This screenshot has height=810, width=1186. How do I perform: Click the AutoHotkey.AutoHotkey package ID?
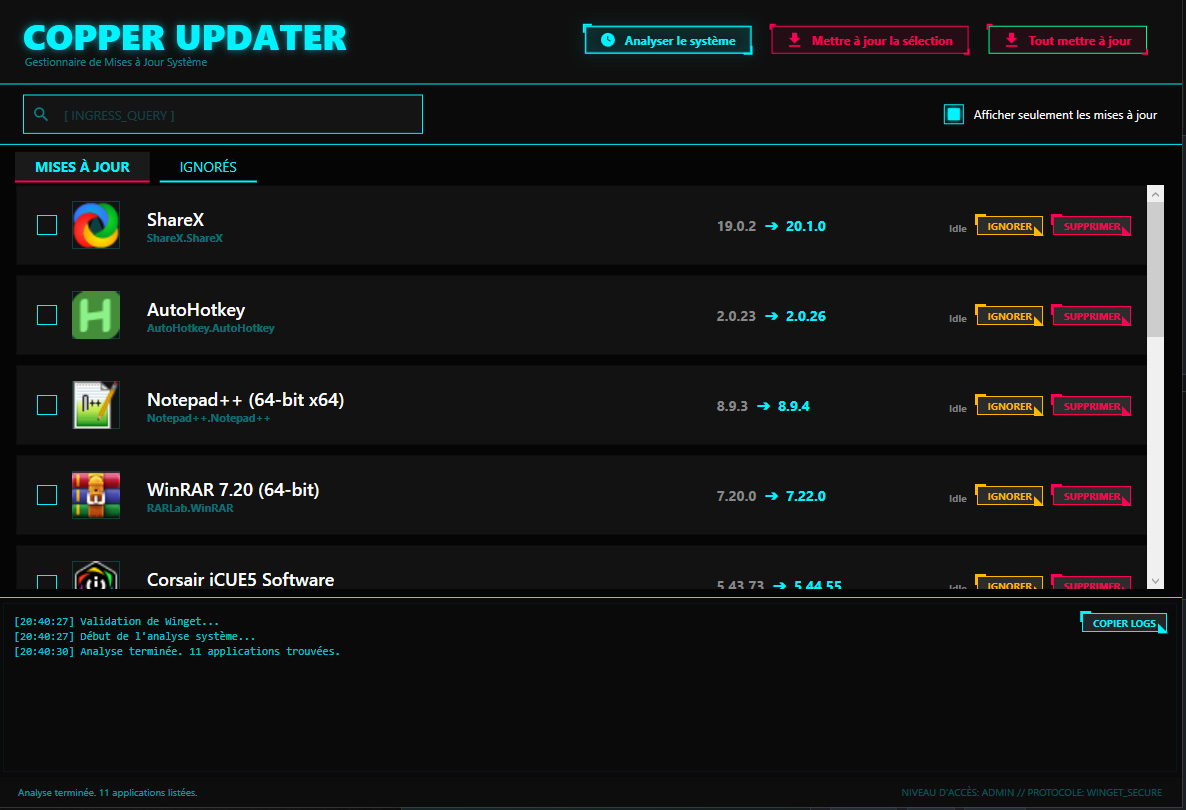[210, 328]
